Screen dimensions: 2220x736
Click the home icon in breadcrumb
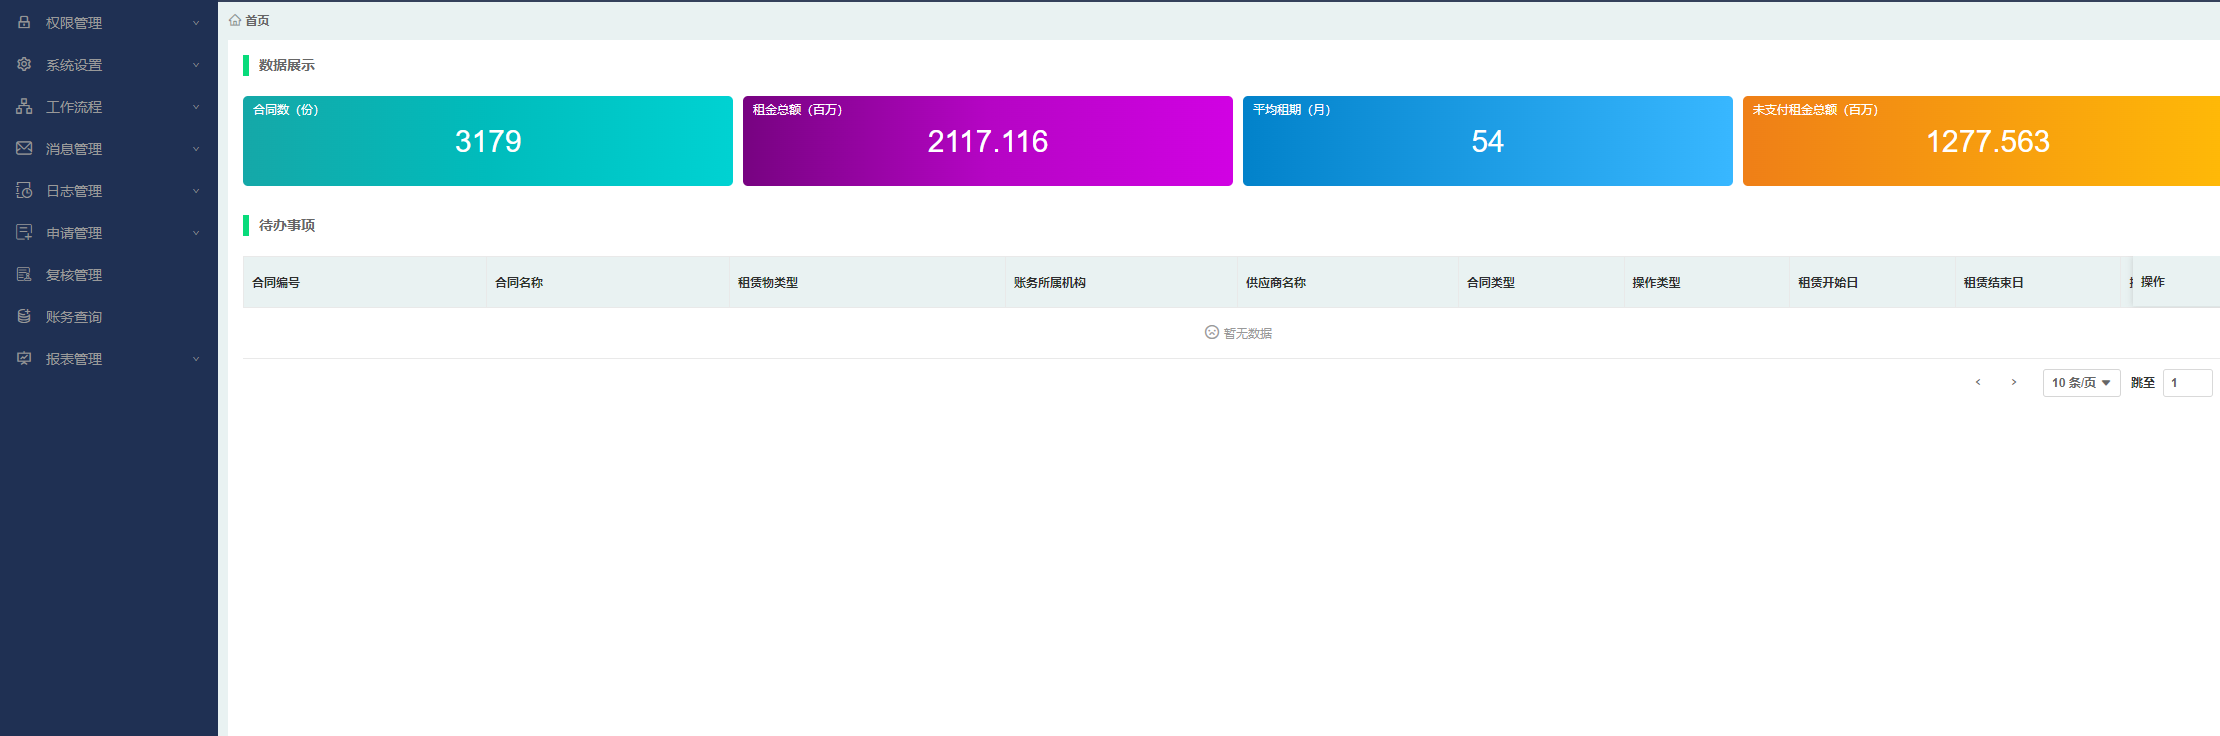coord(235,20)
